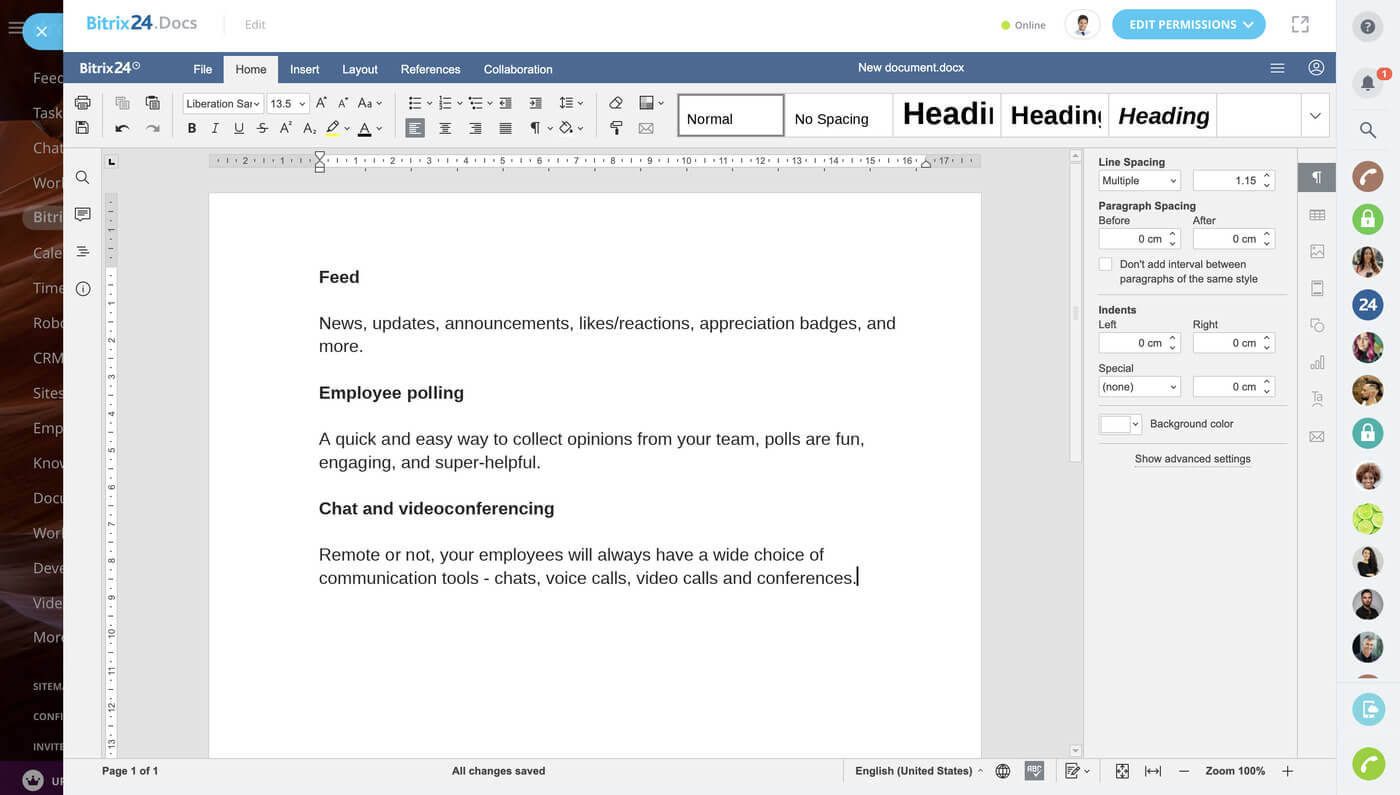Click the Left indent input field
The width and height of the screenshot is (1400, 795).
pos(1131,343)
